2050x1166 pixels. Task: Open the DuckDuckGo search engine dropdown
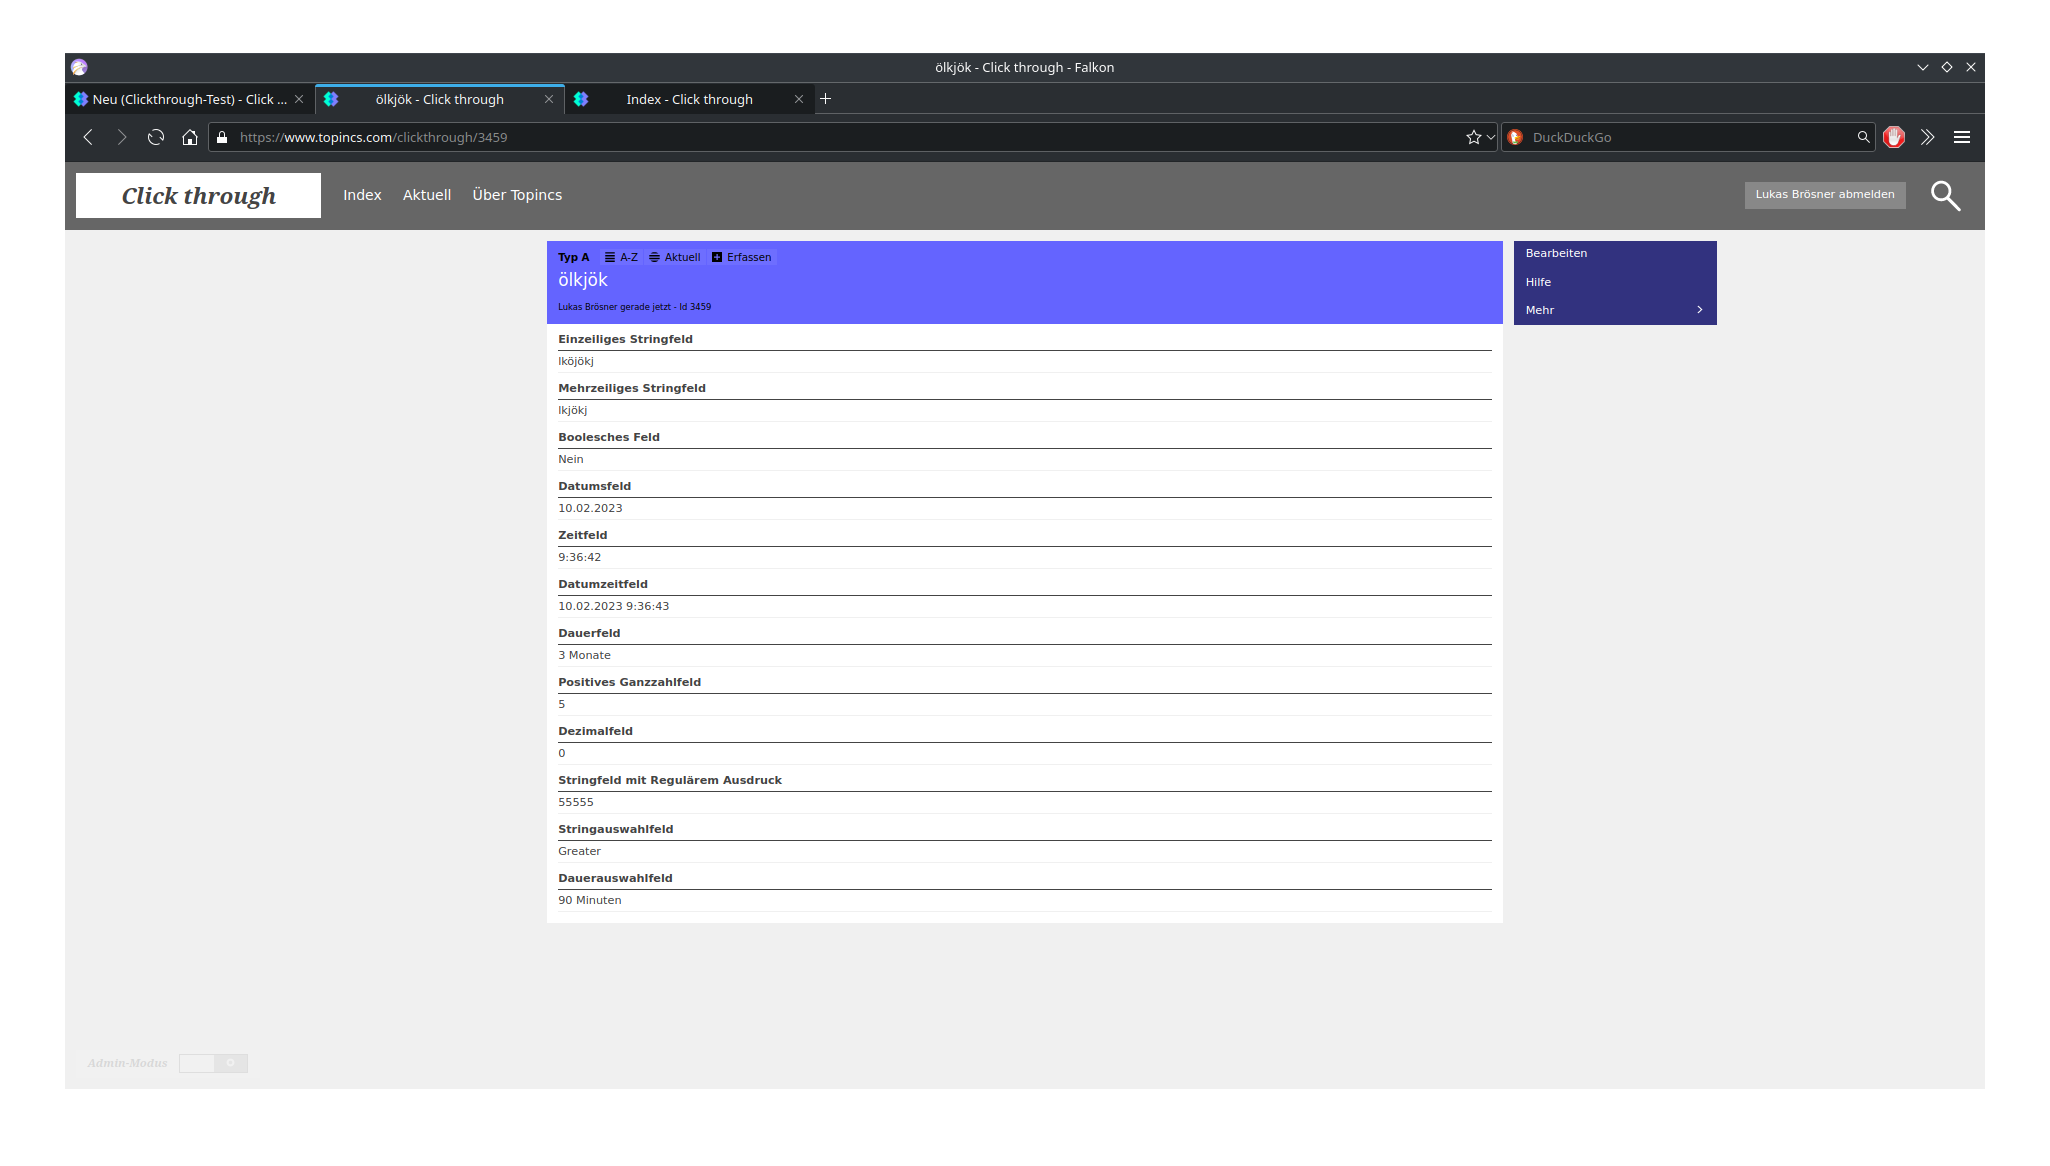click(1516, 137)
